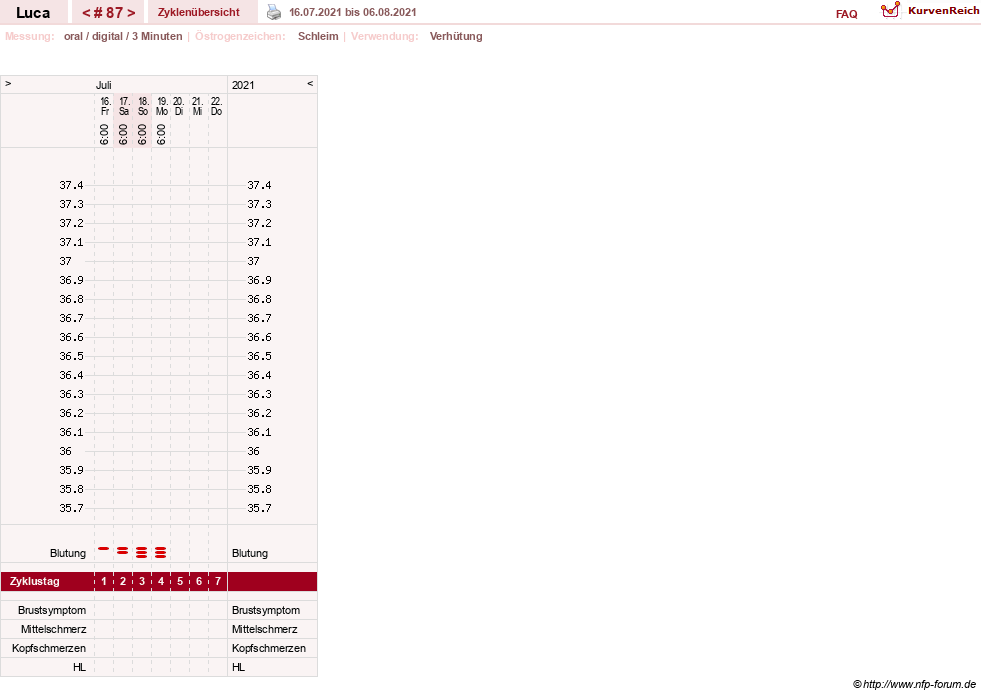This screenshot has width=981, height=696.
Task: Click the bleeding mark on cycle day 1
Action: (x=104, y=549)
